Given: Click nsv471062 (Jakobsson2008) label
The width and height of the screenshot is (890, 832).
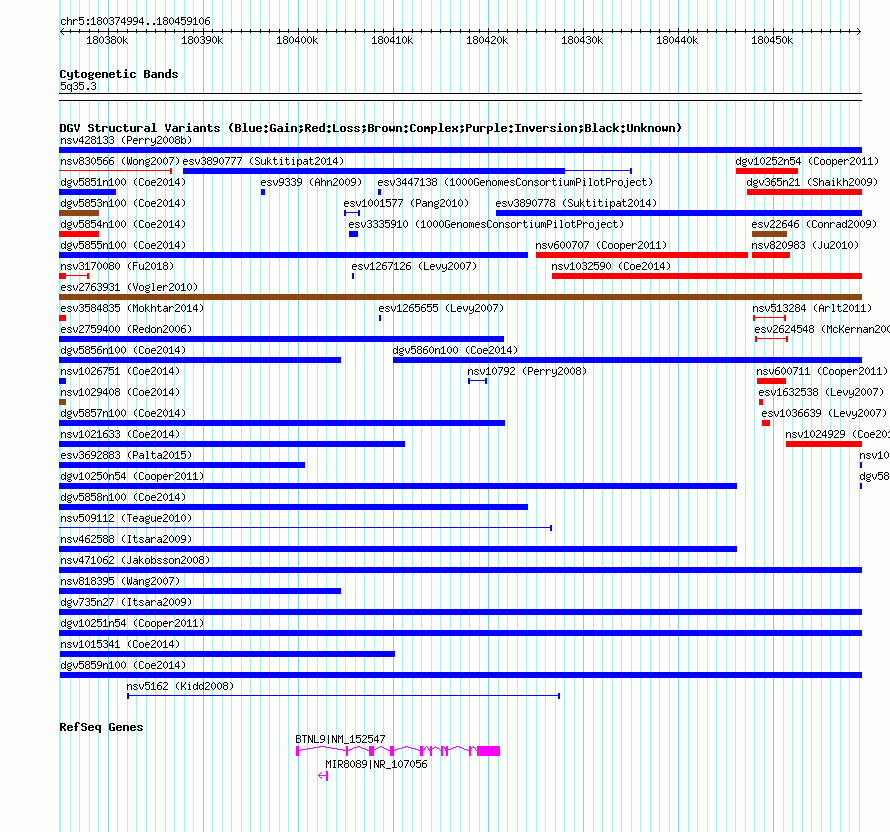Looking at the screenshot, I should (135, 560).
